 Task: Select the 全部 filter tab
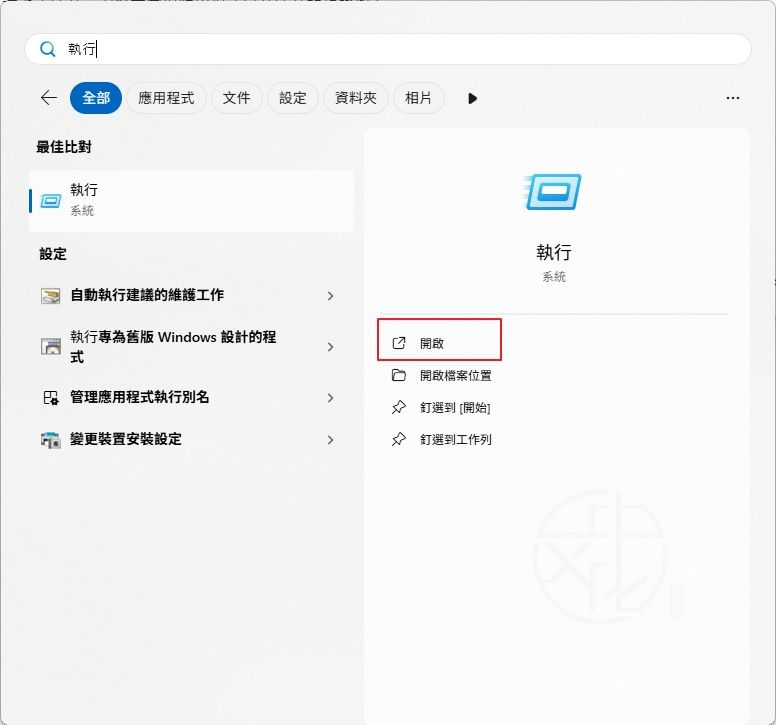96,98
